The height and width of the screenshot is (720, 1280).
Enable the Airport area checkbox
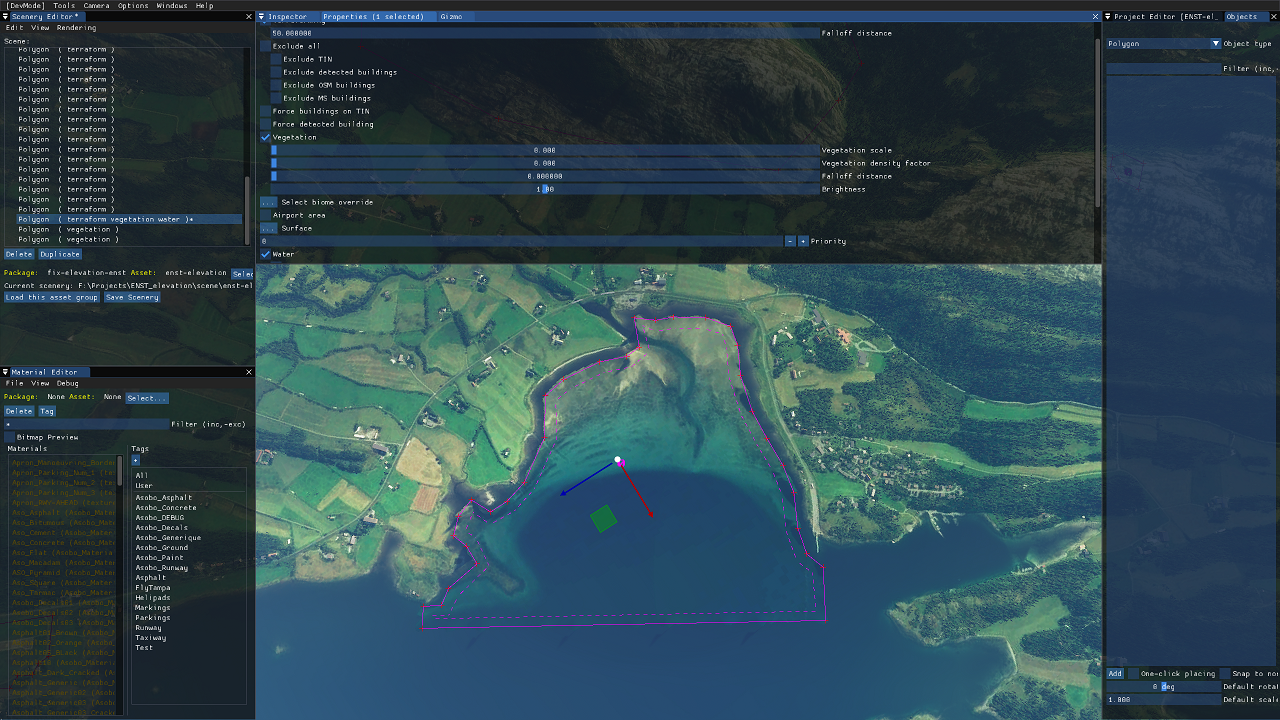[266, 215]
